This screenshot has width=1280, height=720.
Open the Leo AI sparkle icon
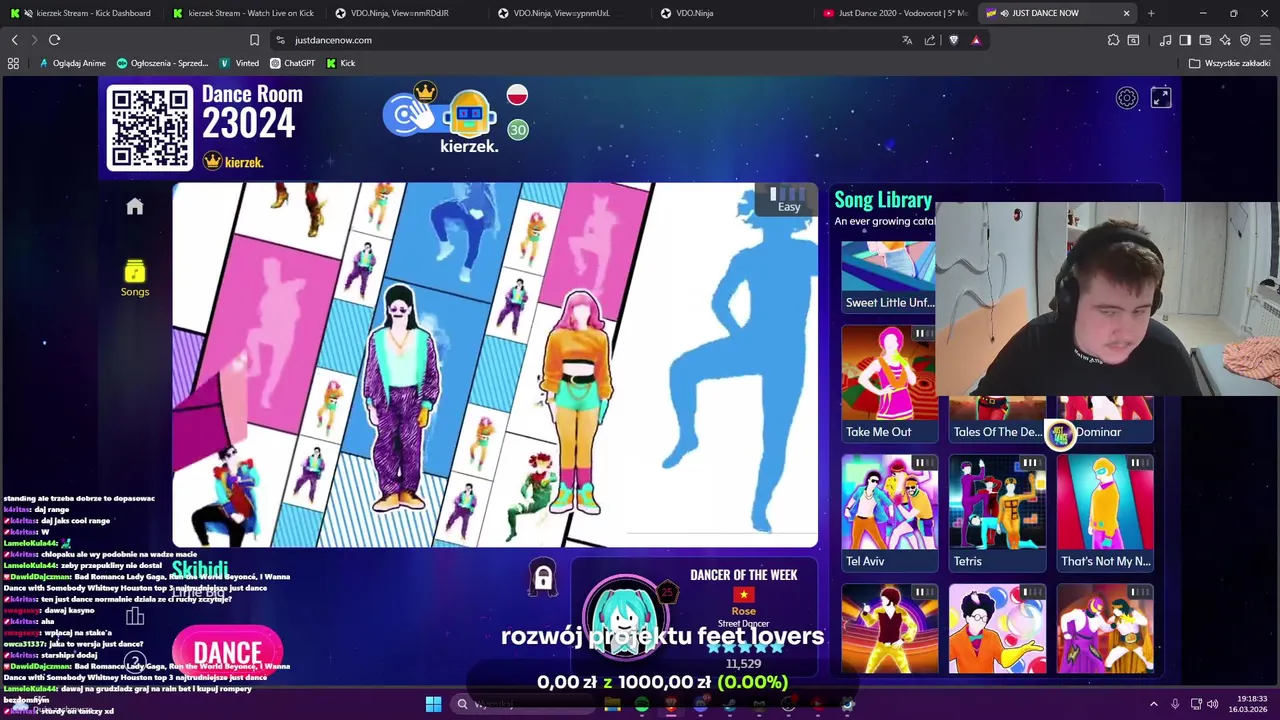(x=1225, y=40)
